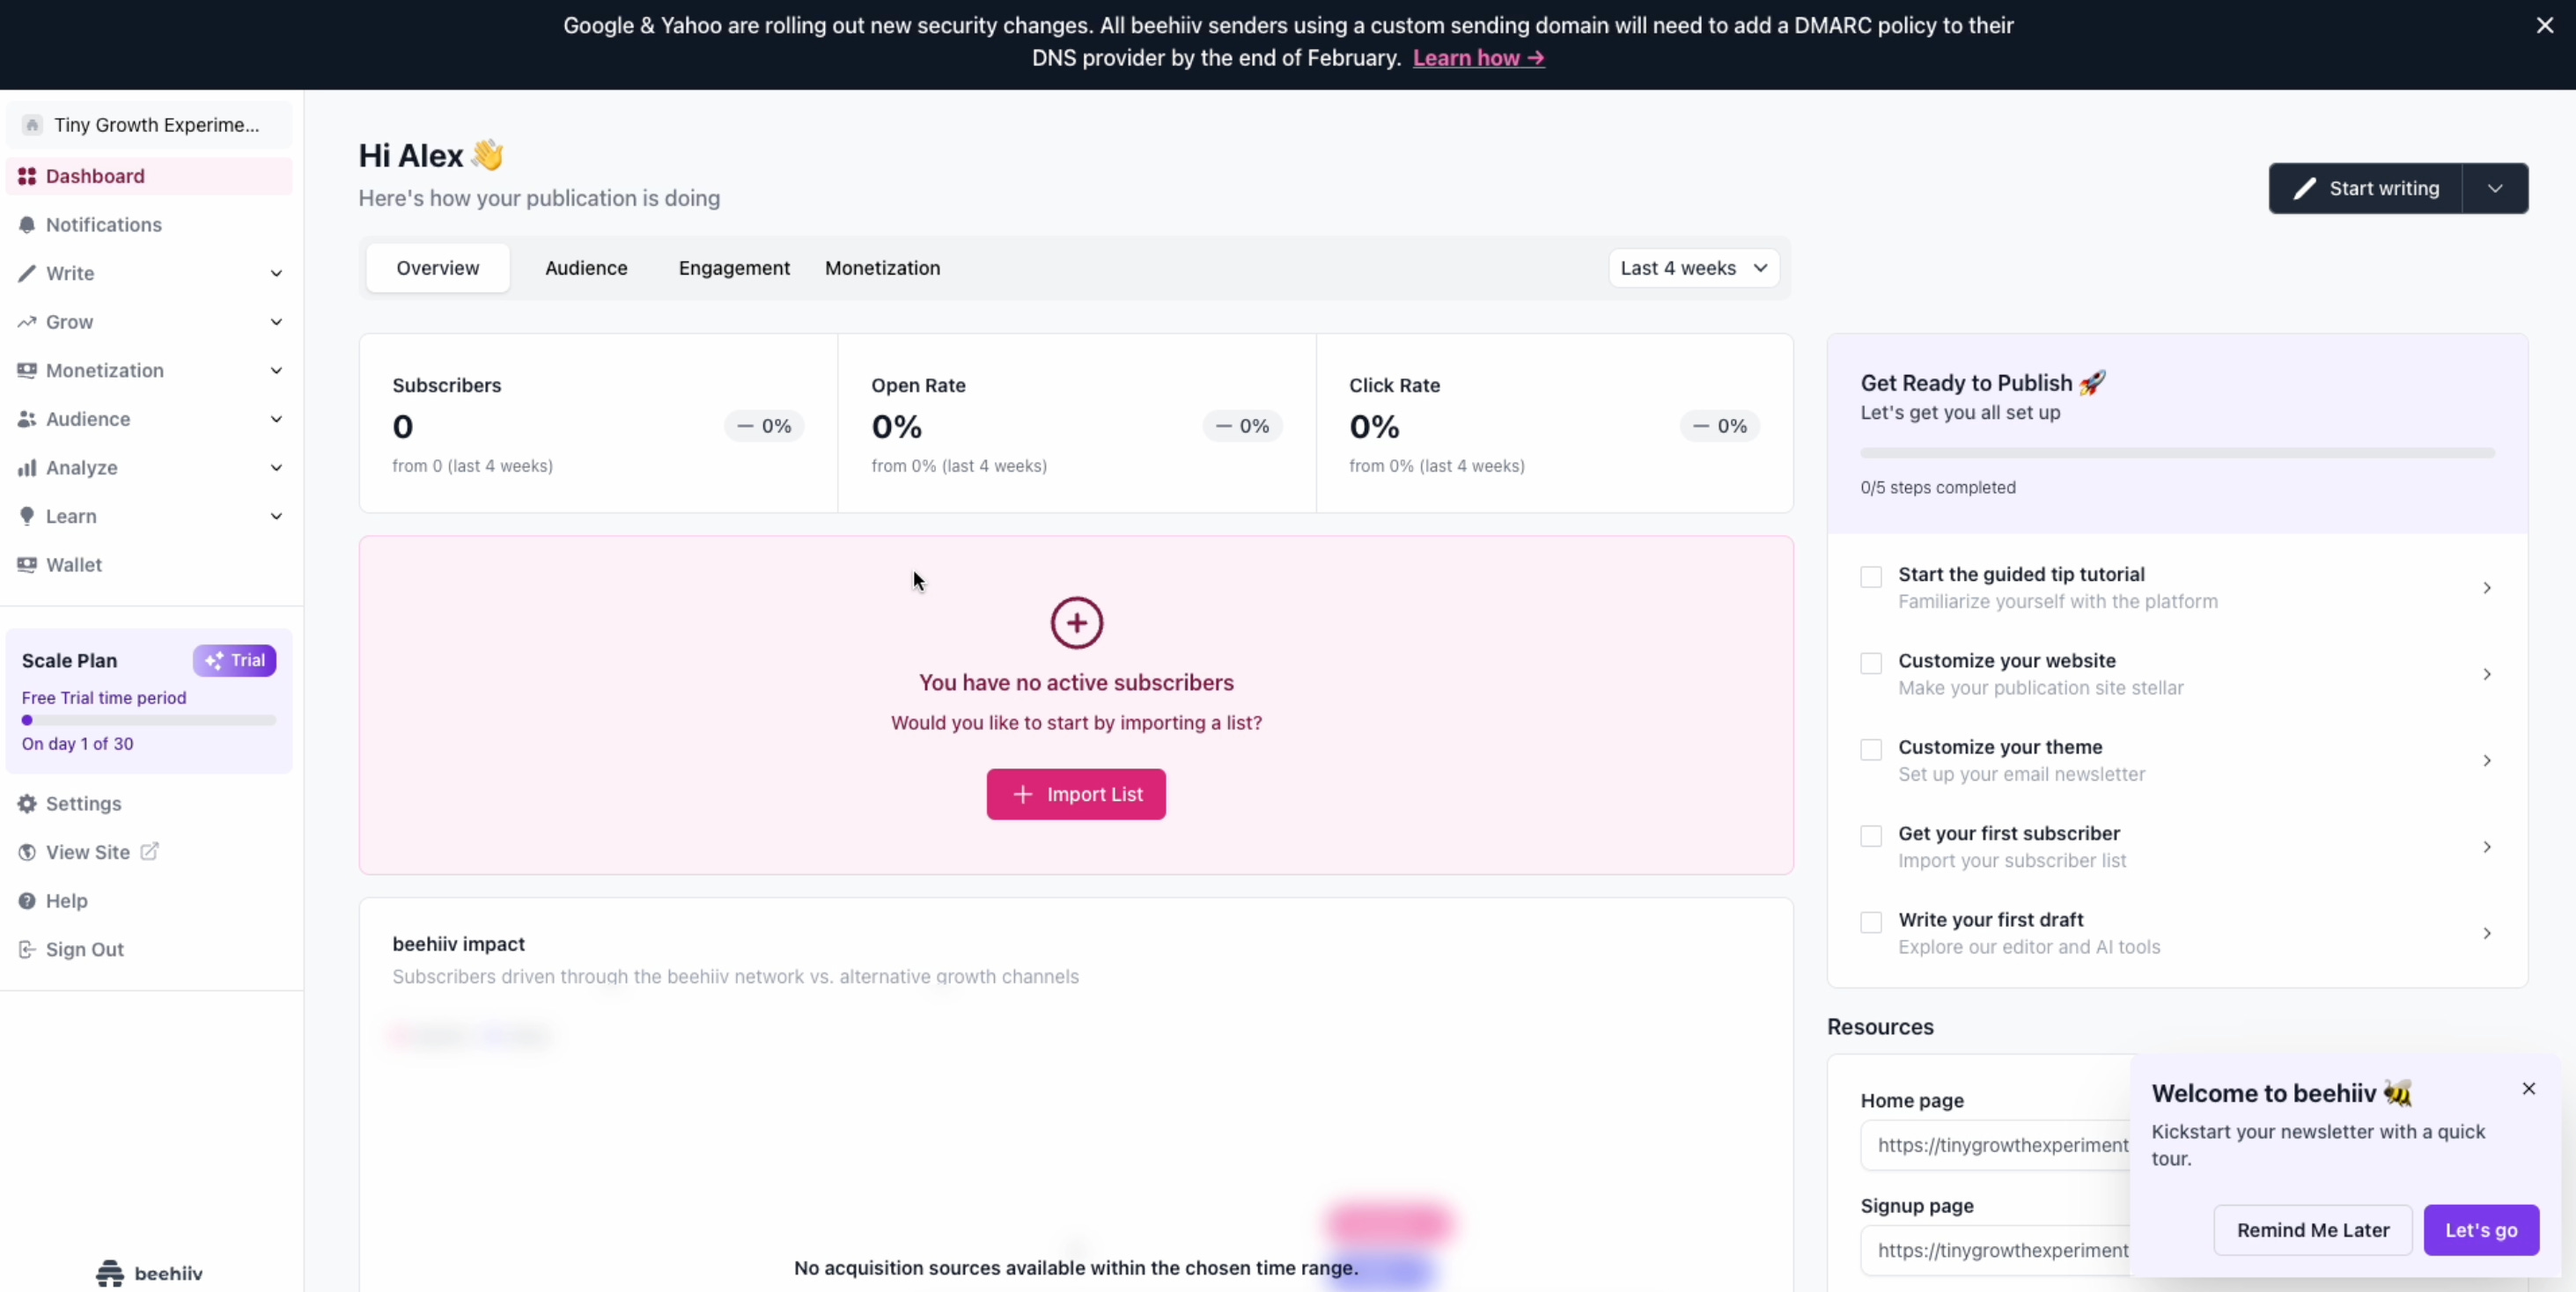Screen dimensions: 2576x1292
Task: Click the Sign Out door icon
Action: pyautogui.click(x=27, y=949)
